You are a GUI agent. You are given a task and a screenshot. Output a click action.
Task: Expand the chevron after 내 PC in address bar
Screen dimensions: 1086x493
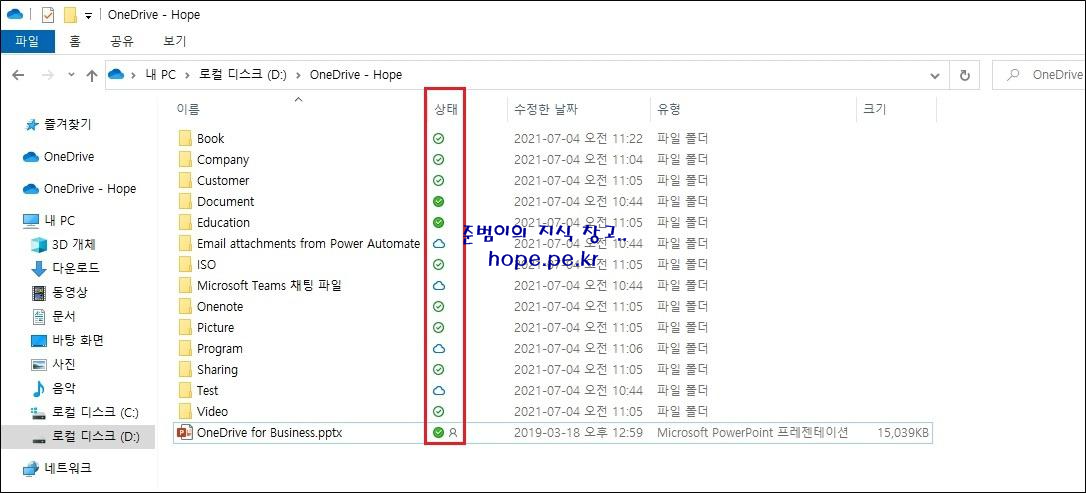[x=187, y=75]
